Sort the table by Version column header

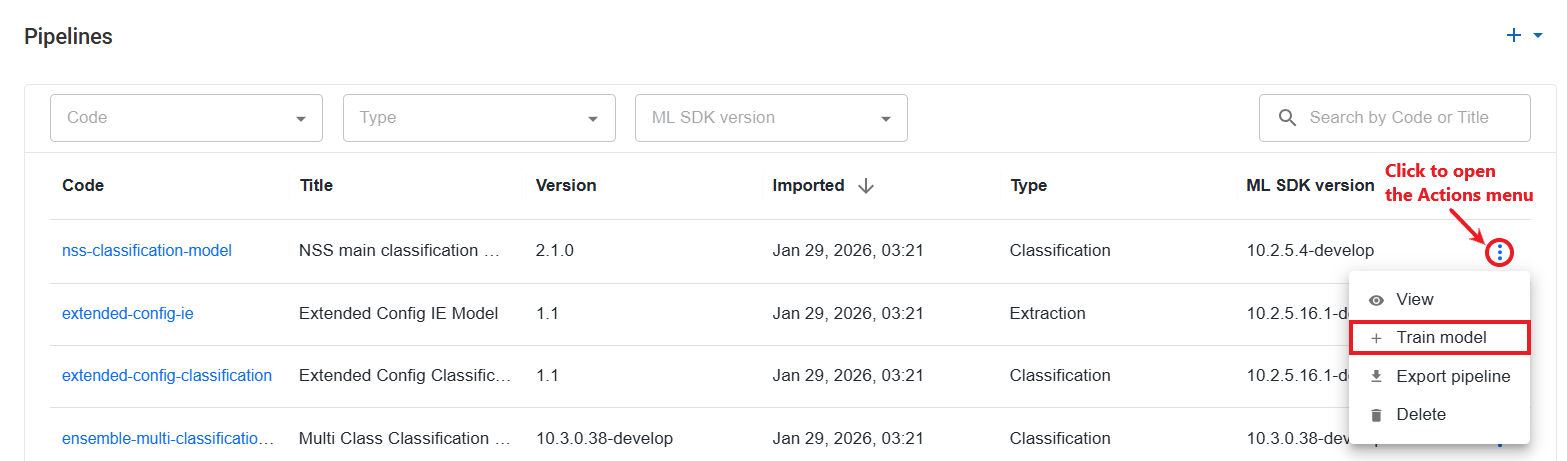click(x=566, y=186)
